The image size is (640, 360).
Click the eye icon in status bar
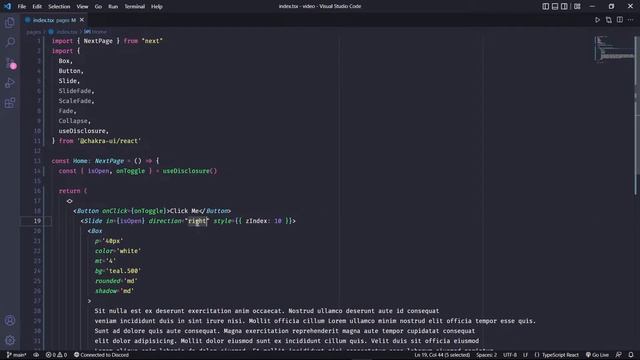point(36,355)
